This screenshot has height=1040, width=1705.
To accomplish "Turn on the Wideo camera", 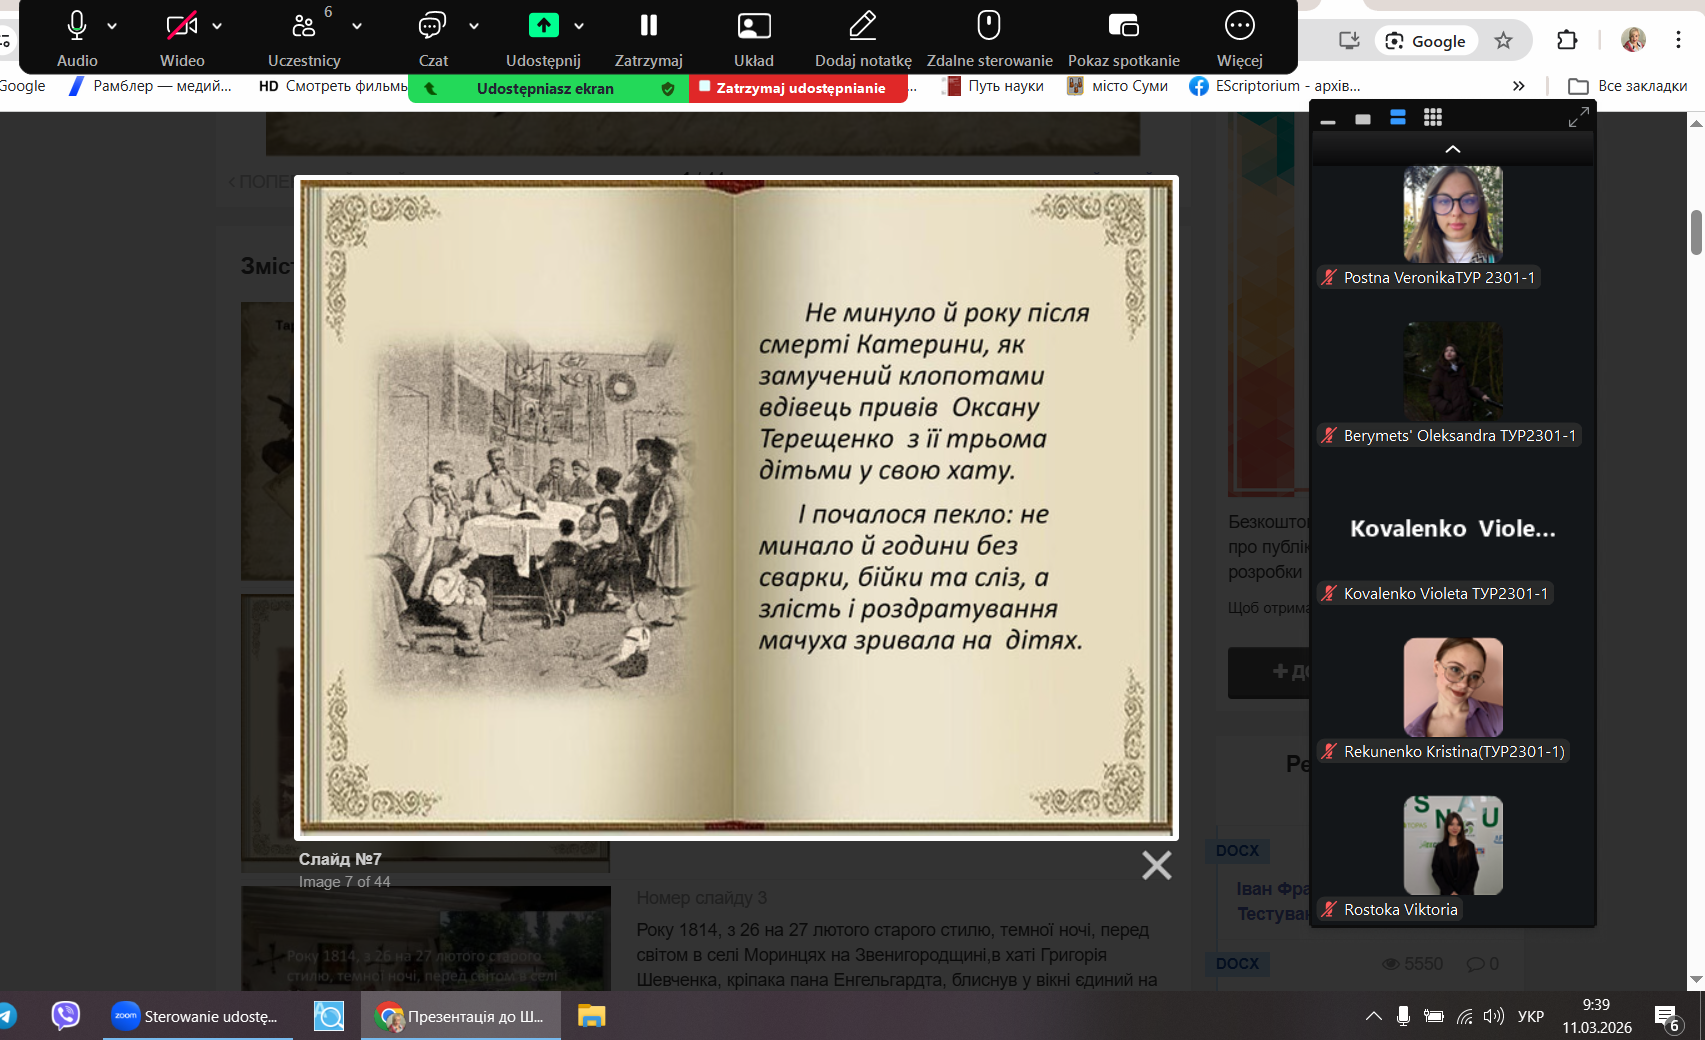I will 181,37.
